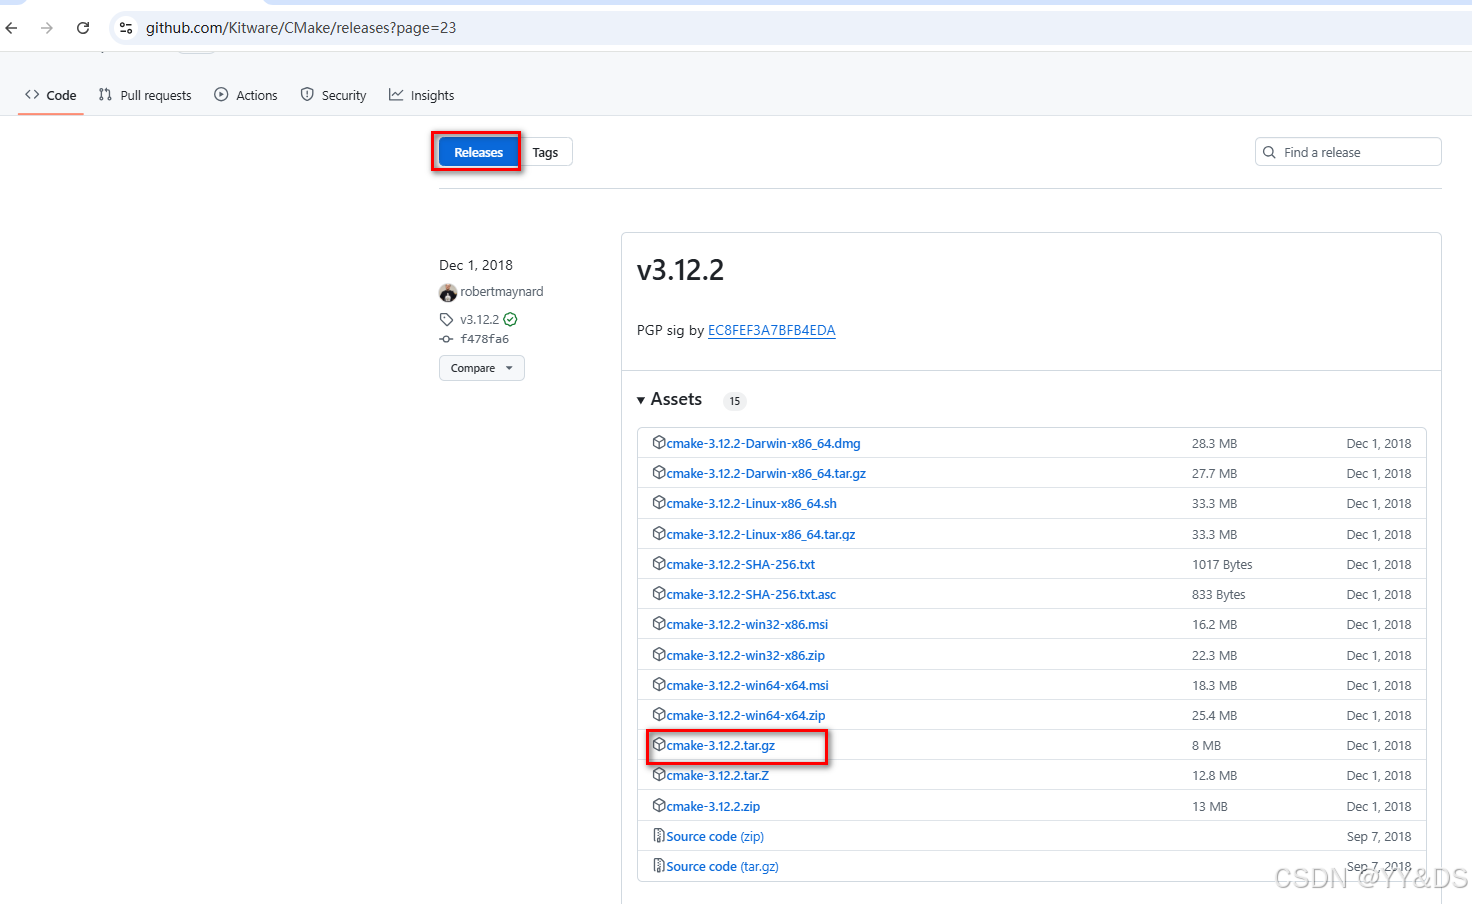Open the v3.12.2 release title
1472x904 pixels.
[680, 270]
